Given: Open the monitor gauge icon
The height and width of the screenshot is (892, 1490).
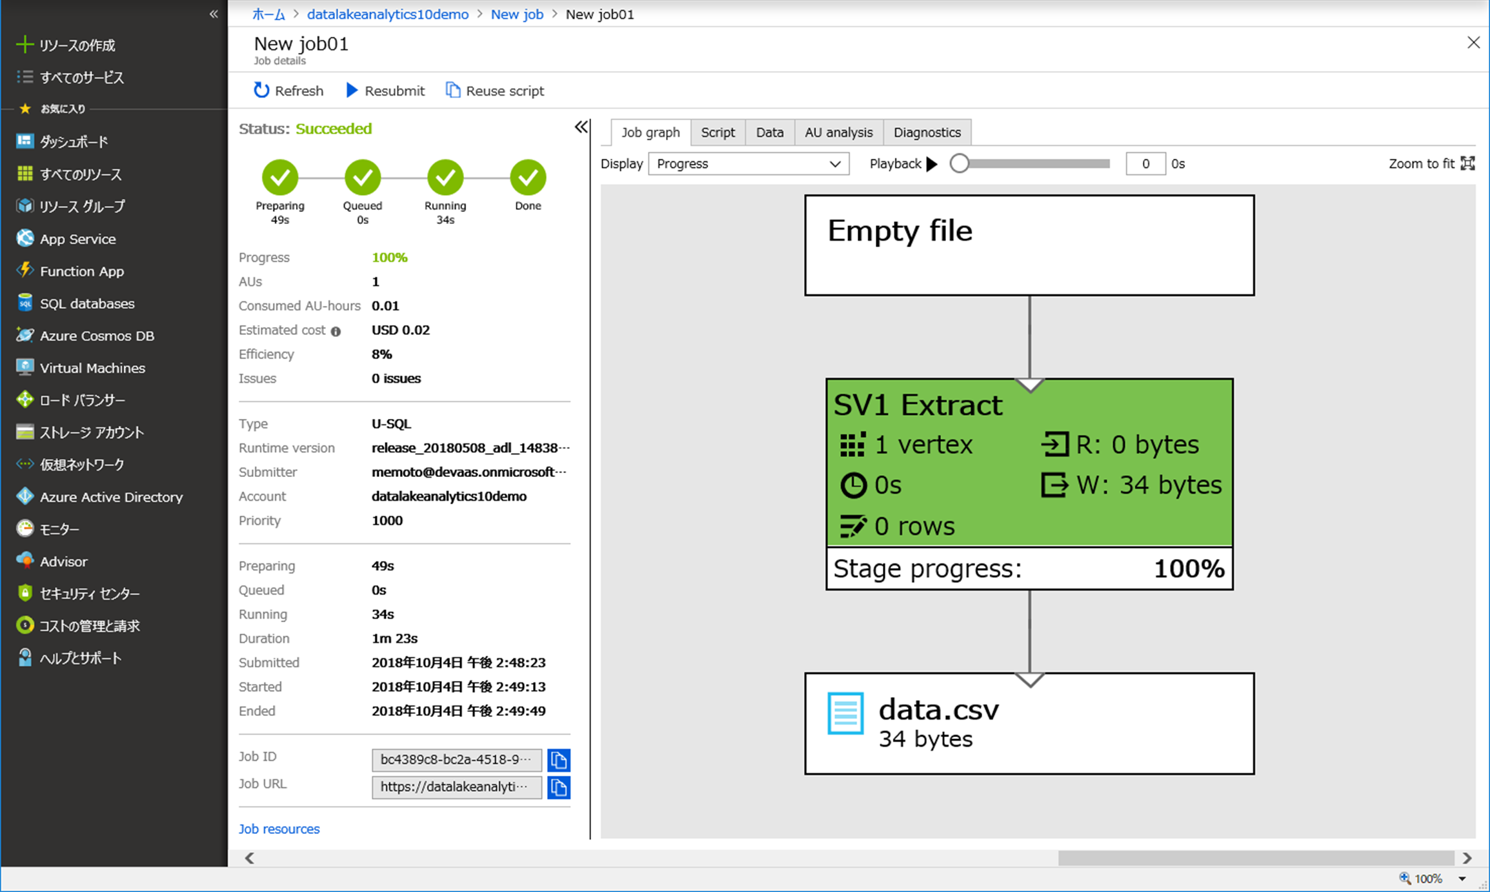Looking at the screenshot, I should point(25,529).
